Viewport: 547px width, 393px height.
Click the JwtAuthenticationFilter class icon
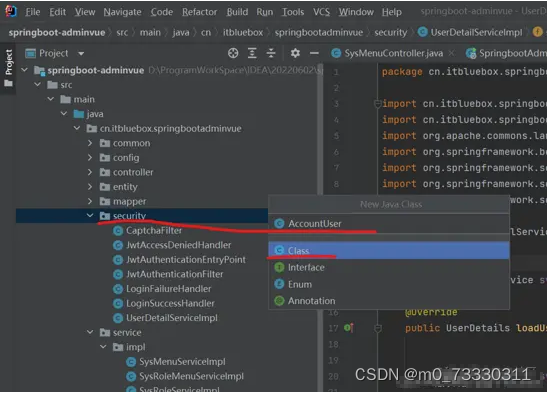point(118,274)
